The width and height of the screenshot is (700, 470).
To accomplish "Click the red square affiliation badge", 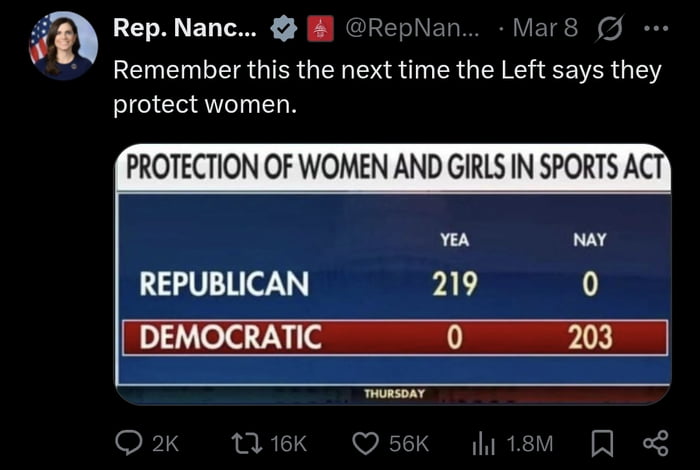I will click(319, 30).
